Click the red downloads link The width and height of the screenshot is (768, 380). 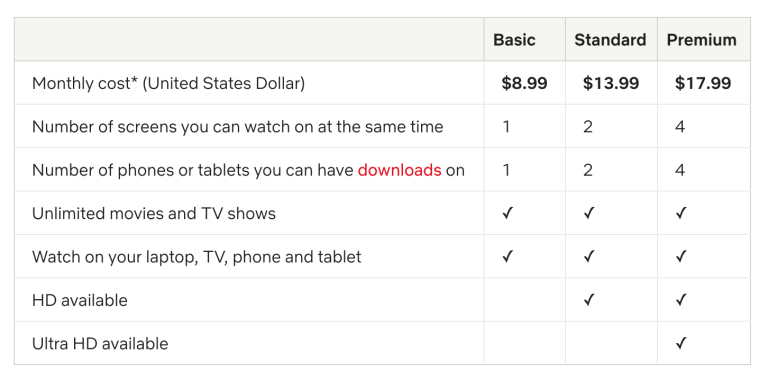coord(399,170)
